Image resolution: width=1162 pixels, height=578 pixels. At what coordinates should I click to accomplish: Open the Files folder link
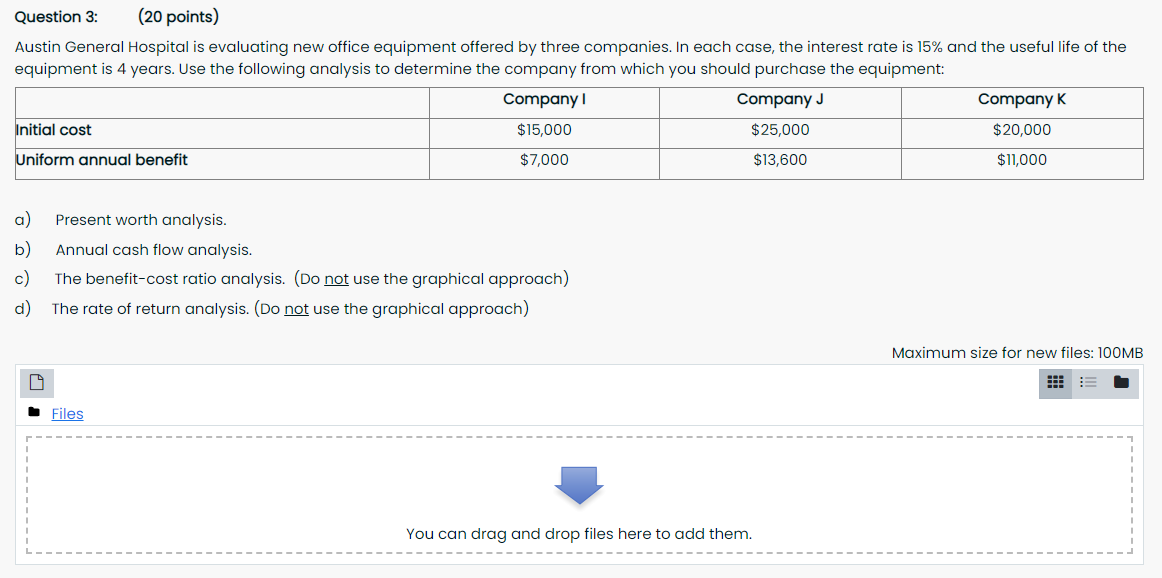click(x=67, y=413)
